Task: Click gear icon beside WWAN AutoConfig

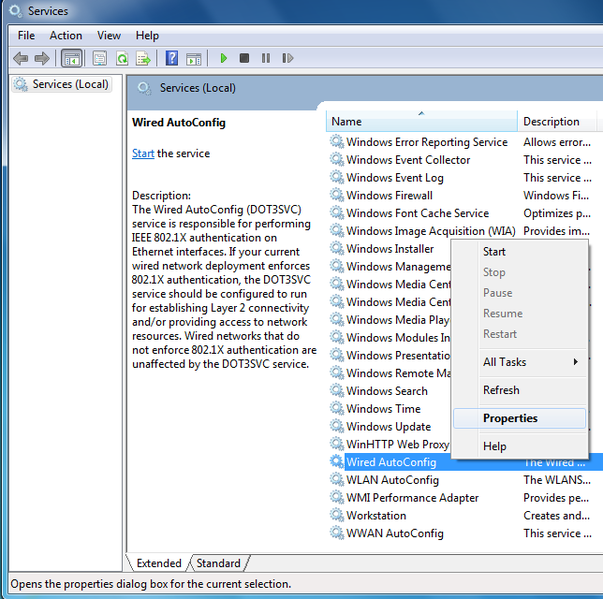Action: [336, 533]
